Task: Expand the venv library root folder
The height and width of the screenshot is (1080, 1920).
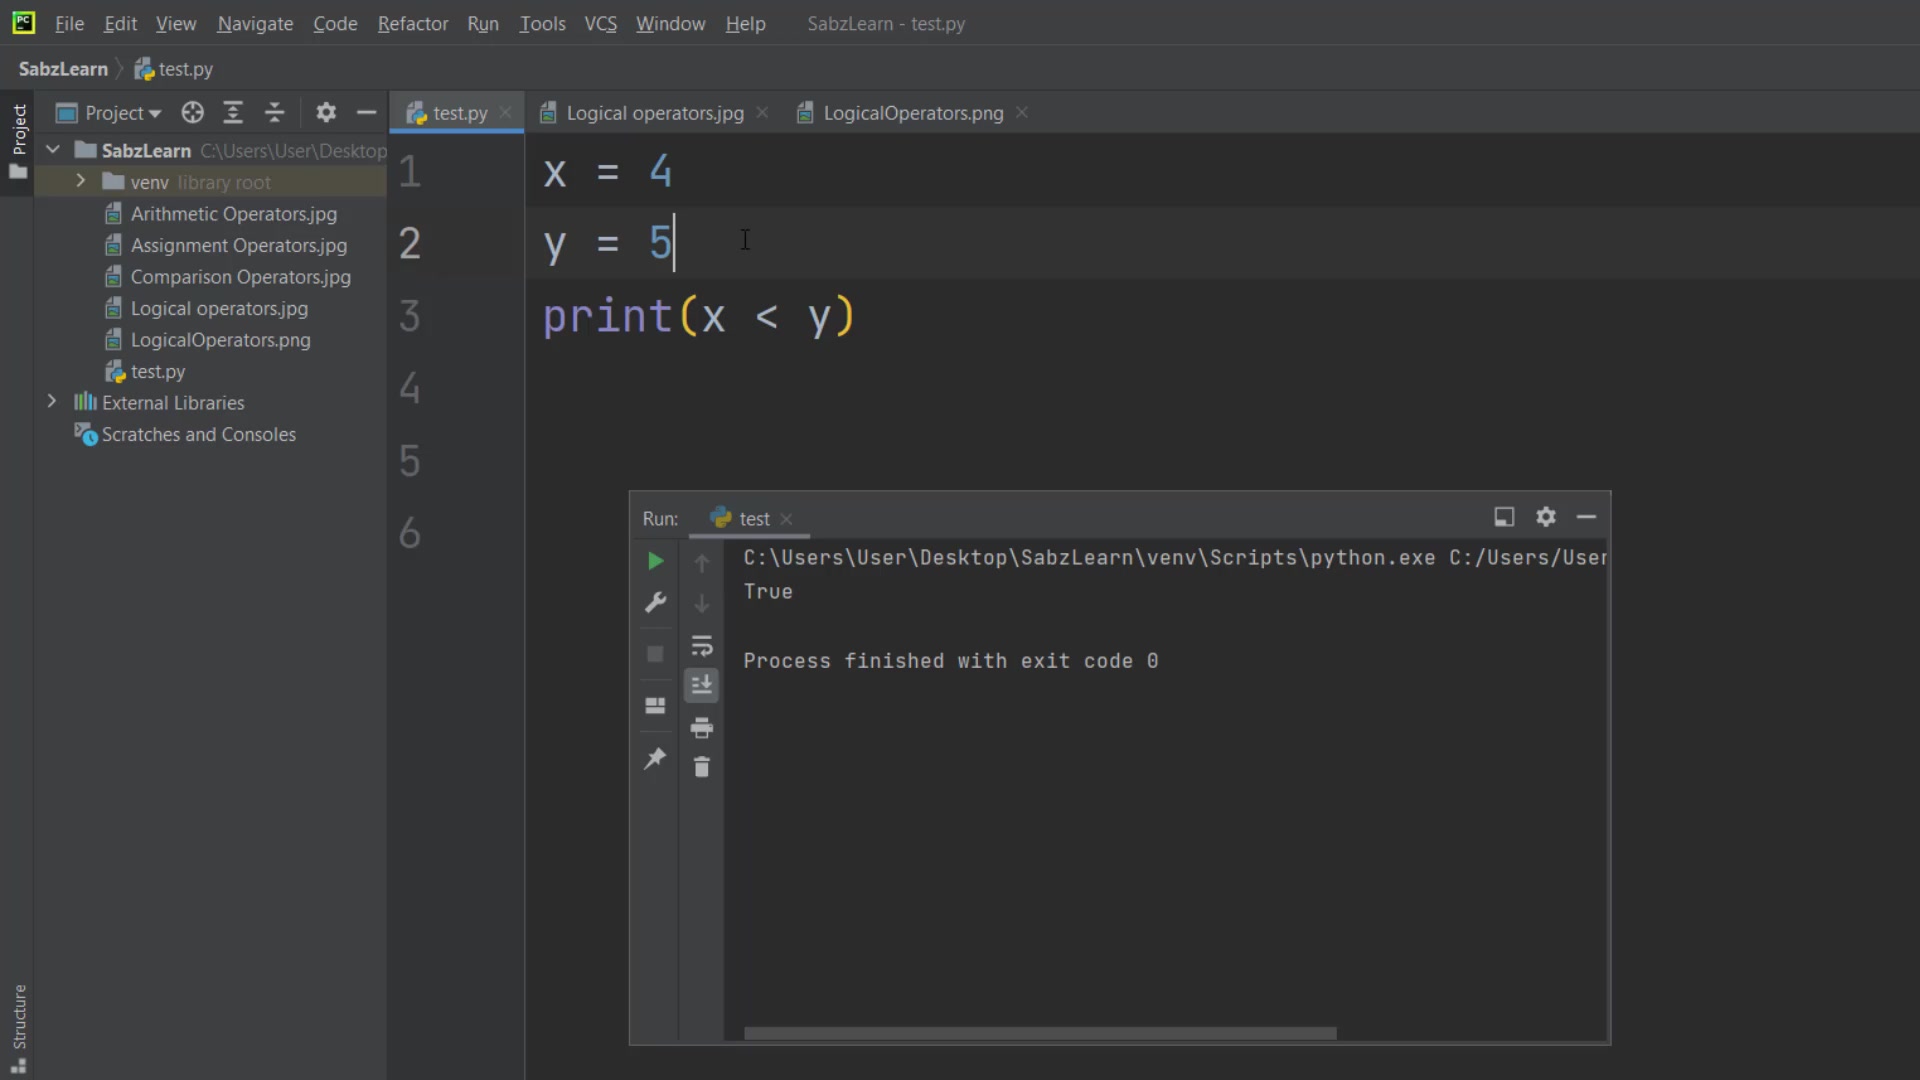Action: [81, 181]
